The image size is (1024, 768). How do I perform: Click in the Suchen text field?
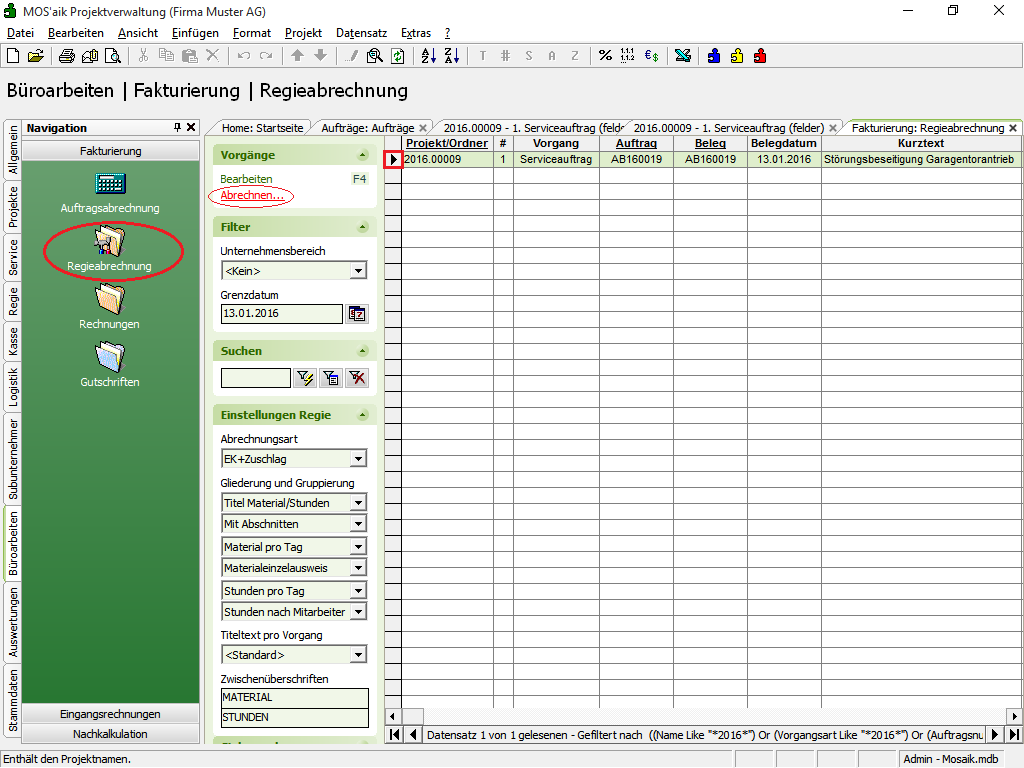click(x=255, y=378)
